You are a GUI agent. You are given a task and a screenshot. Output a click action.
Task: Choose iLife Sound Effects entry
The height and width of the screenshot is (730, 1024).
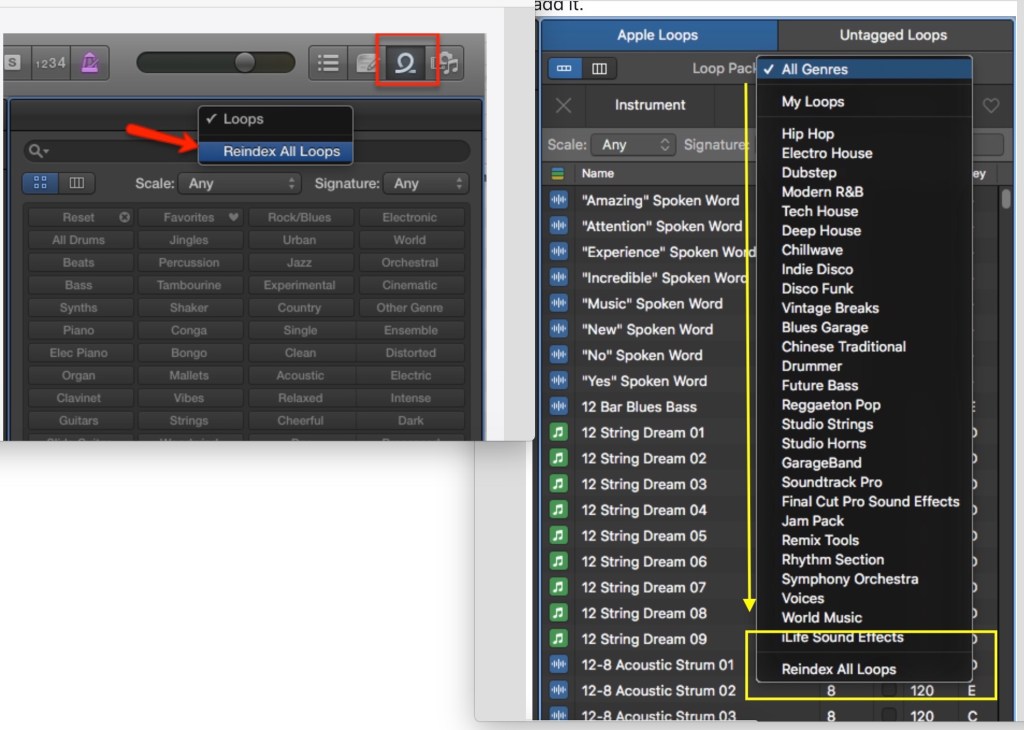point(864,637)
